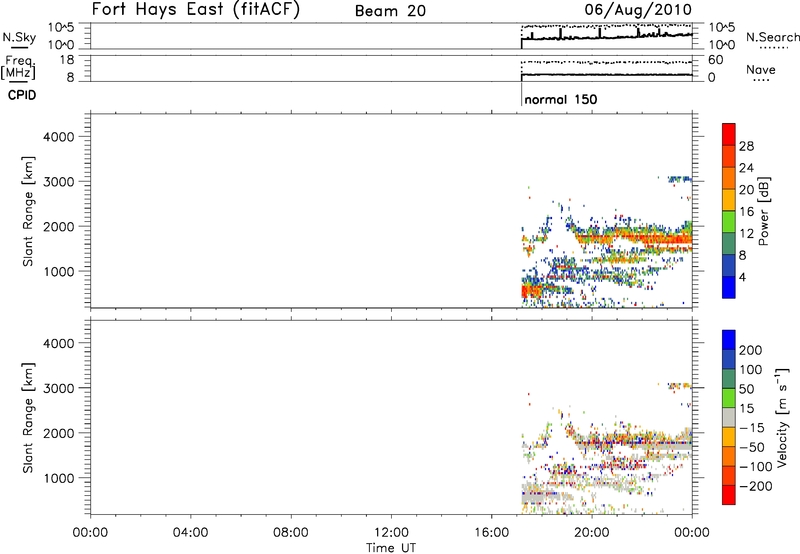This screenshot has width=800, height=554.
Task: Click the '3000' label on the velocity panel axis
Action: click(59, 388)
